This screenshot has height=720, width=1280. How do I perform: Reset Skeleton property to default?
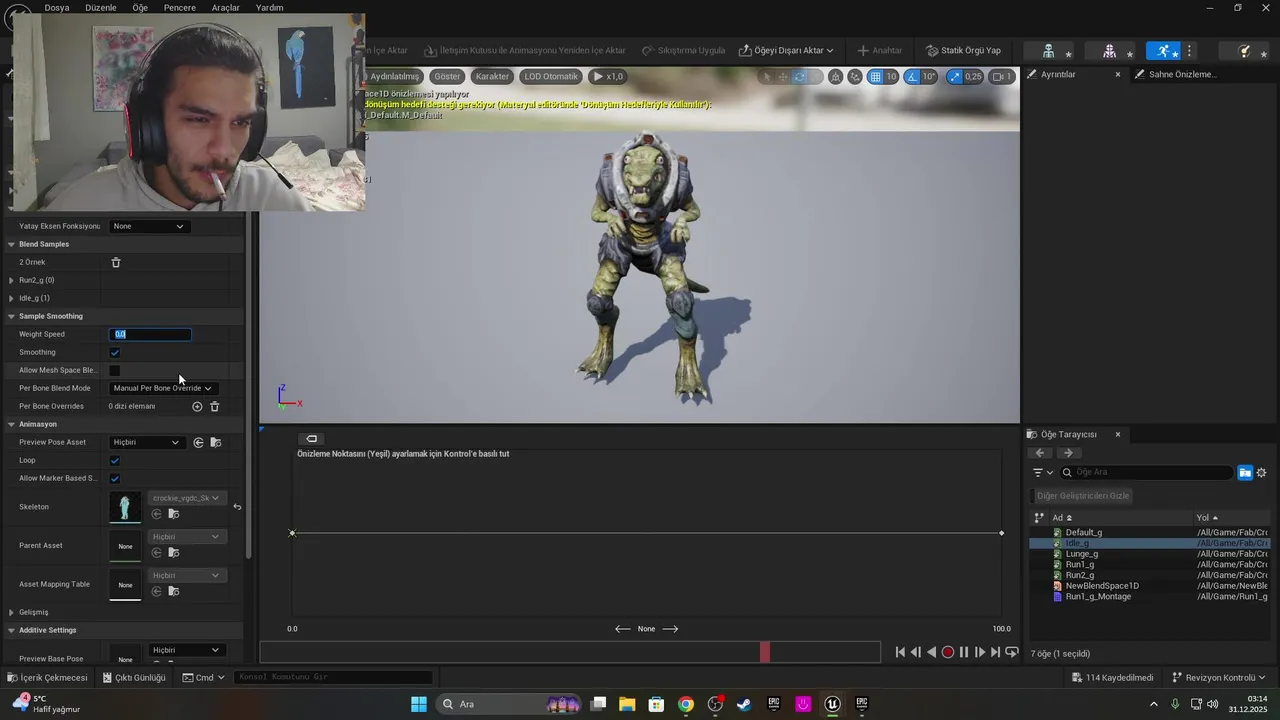pos(237,507)
